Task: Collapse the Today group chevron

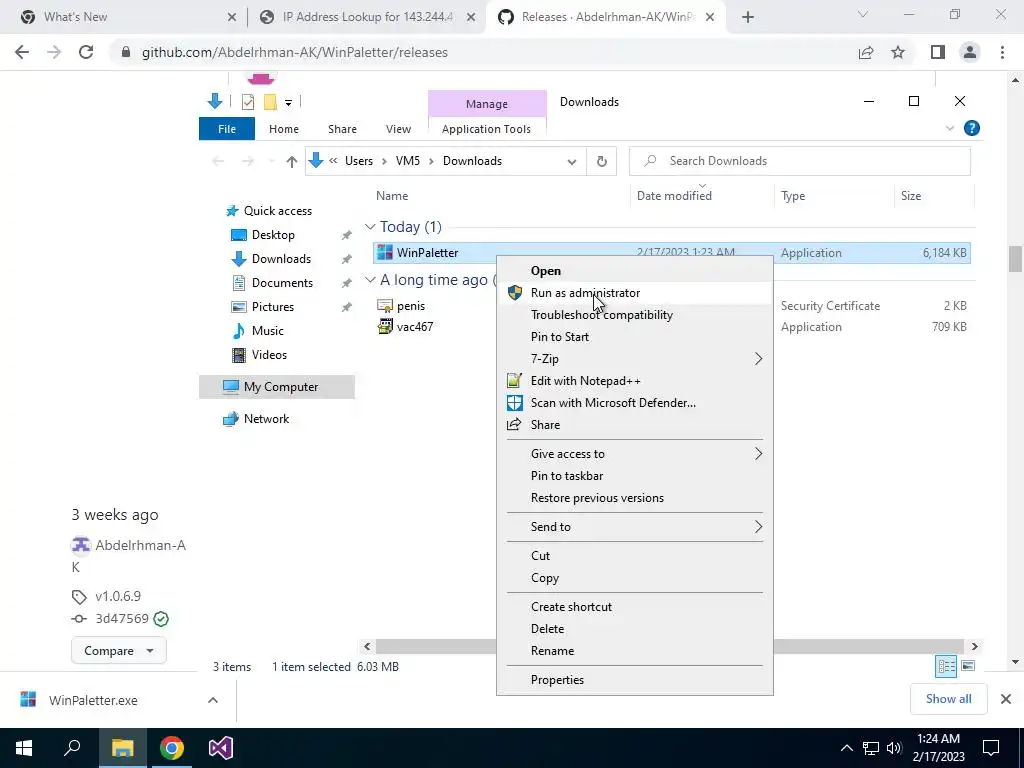Action: click(x=370, y=227)
